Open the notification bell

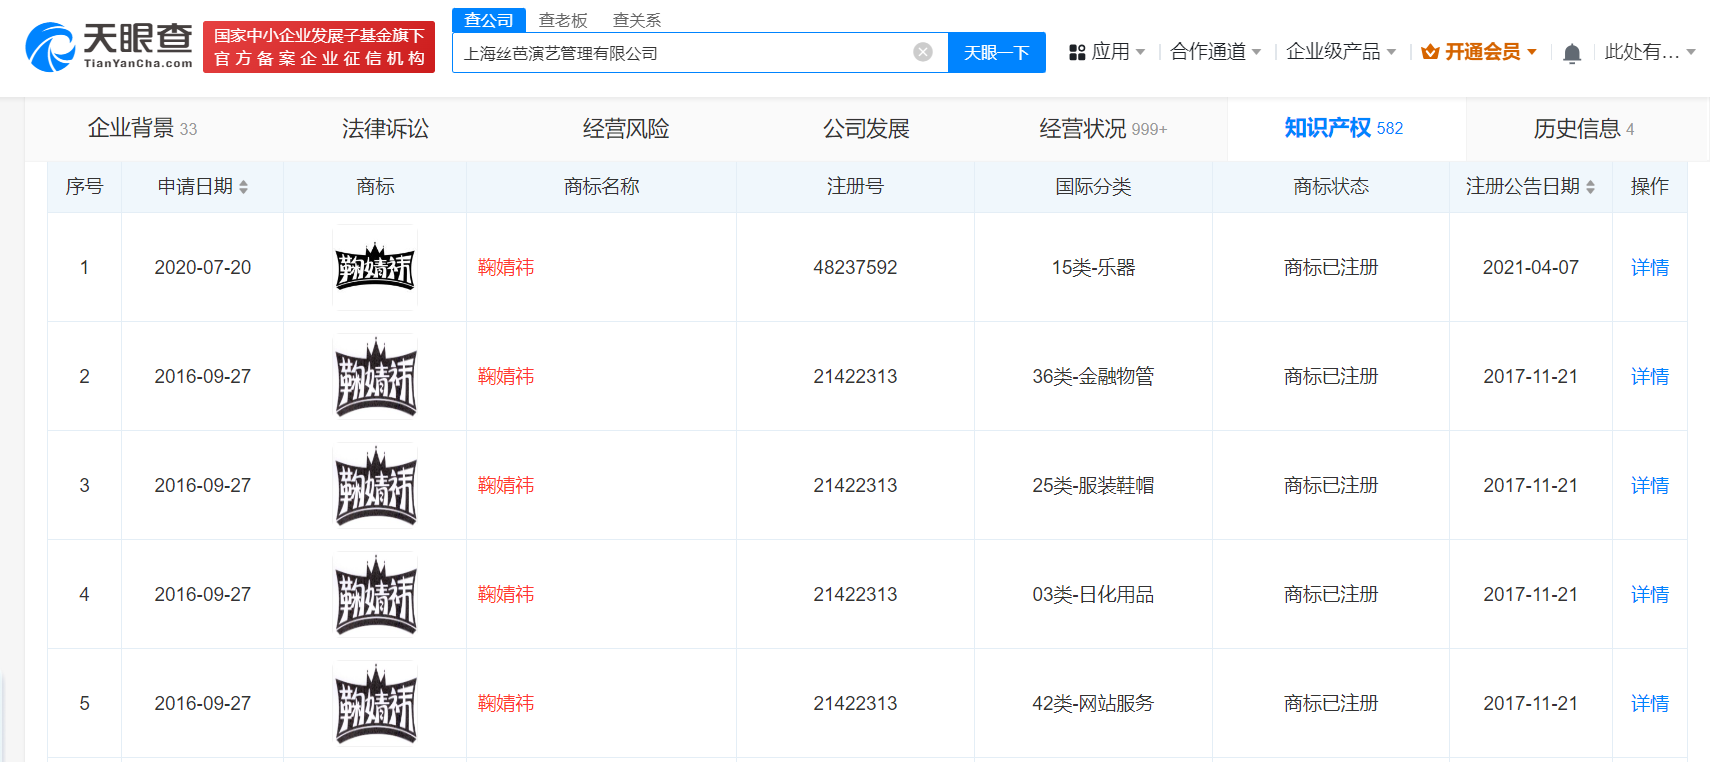click(1571, 53)
